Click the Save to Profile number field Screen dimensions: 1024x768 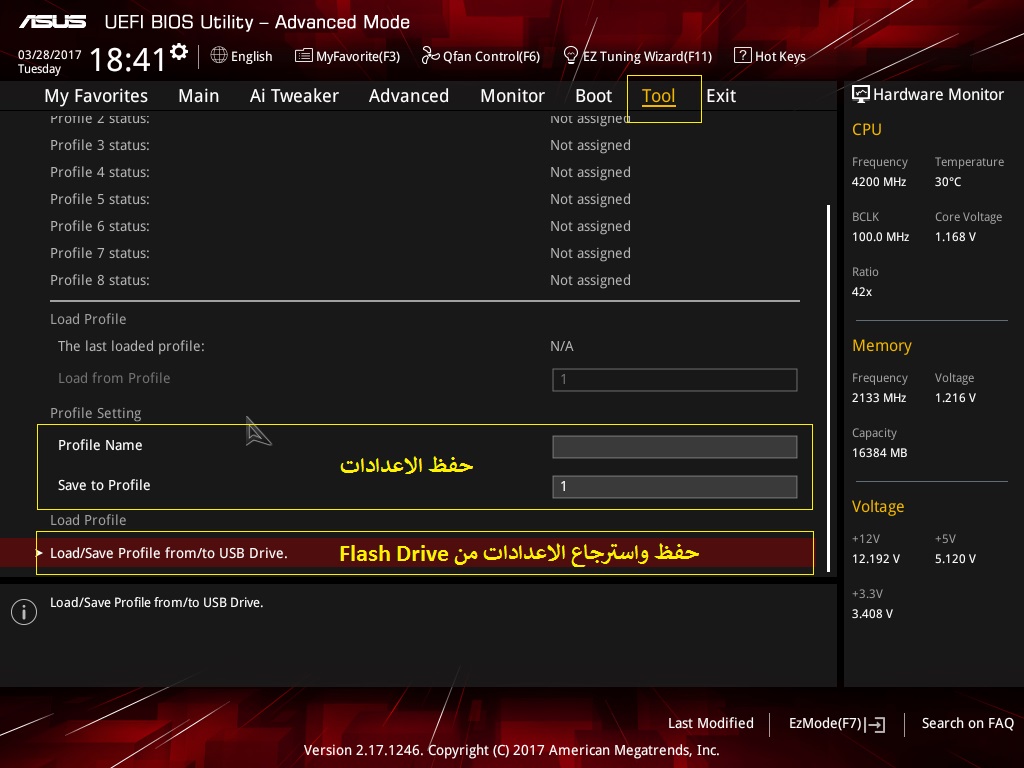[675, 487]
